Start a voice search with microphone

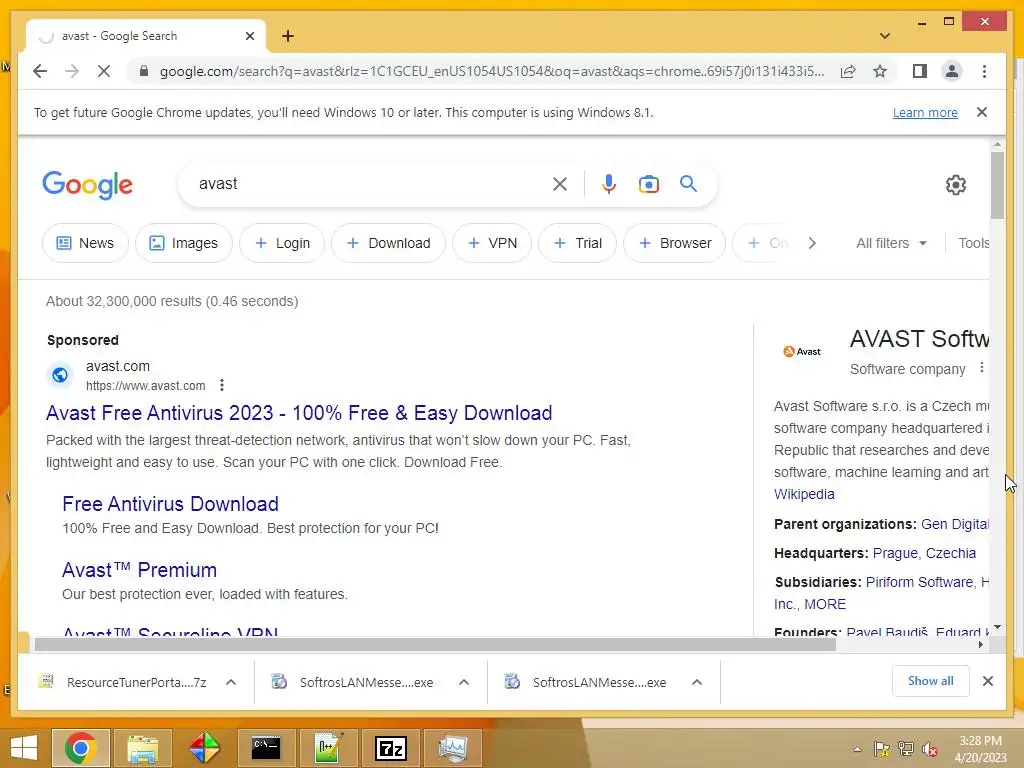point(609,184)
